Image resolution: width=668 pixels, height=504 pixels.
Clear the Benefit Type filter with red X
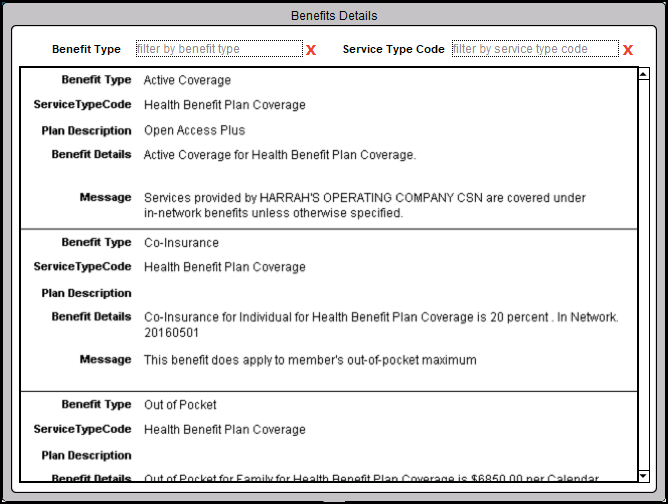311,50
